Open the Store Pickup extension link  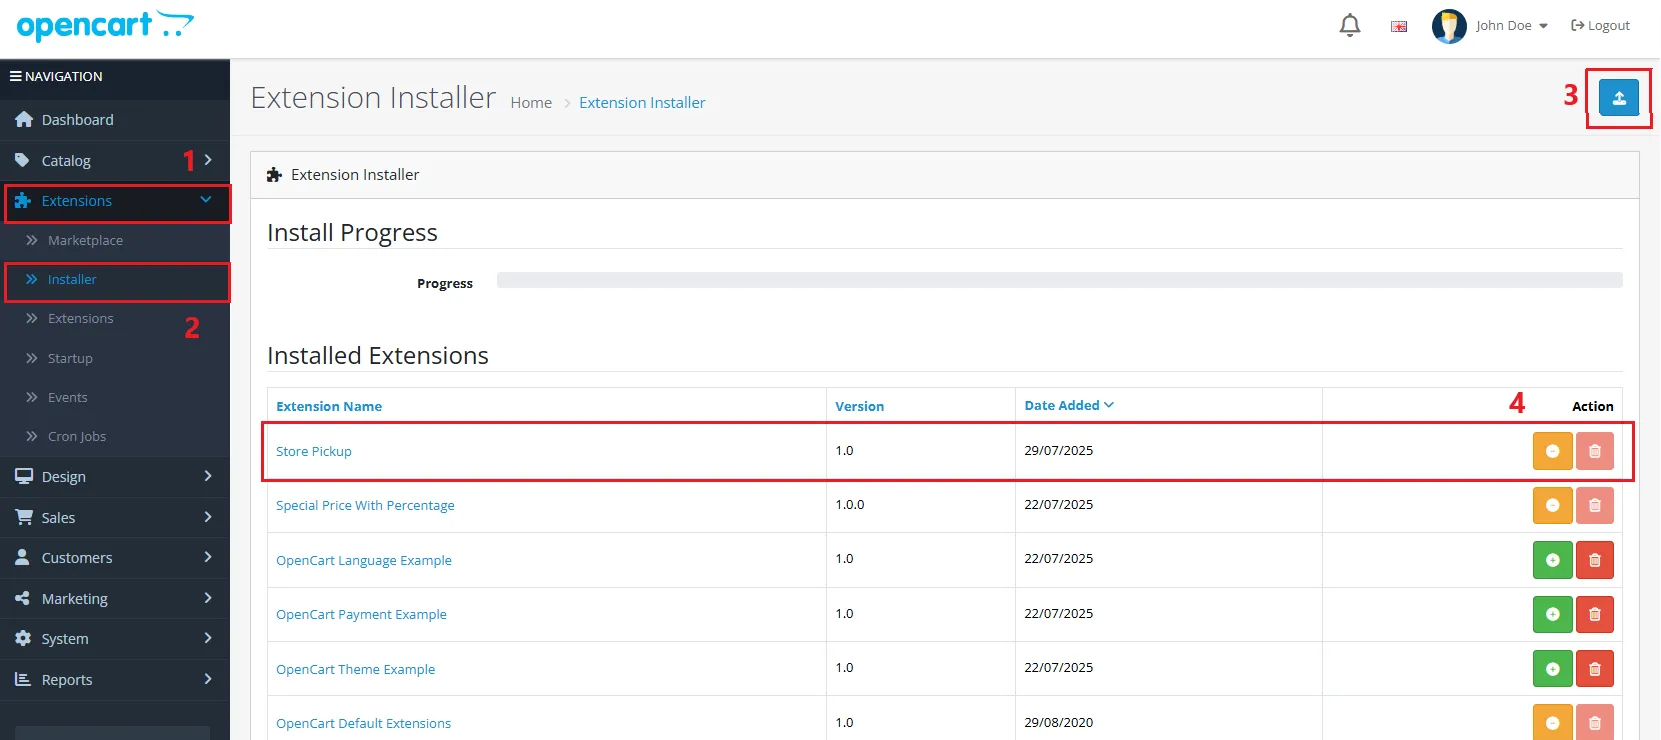(x=314, y=451)
